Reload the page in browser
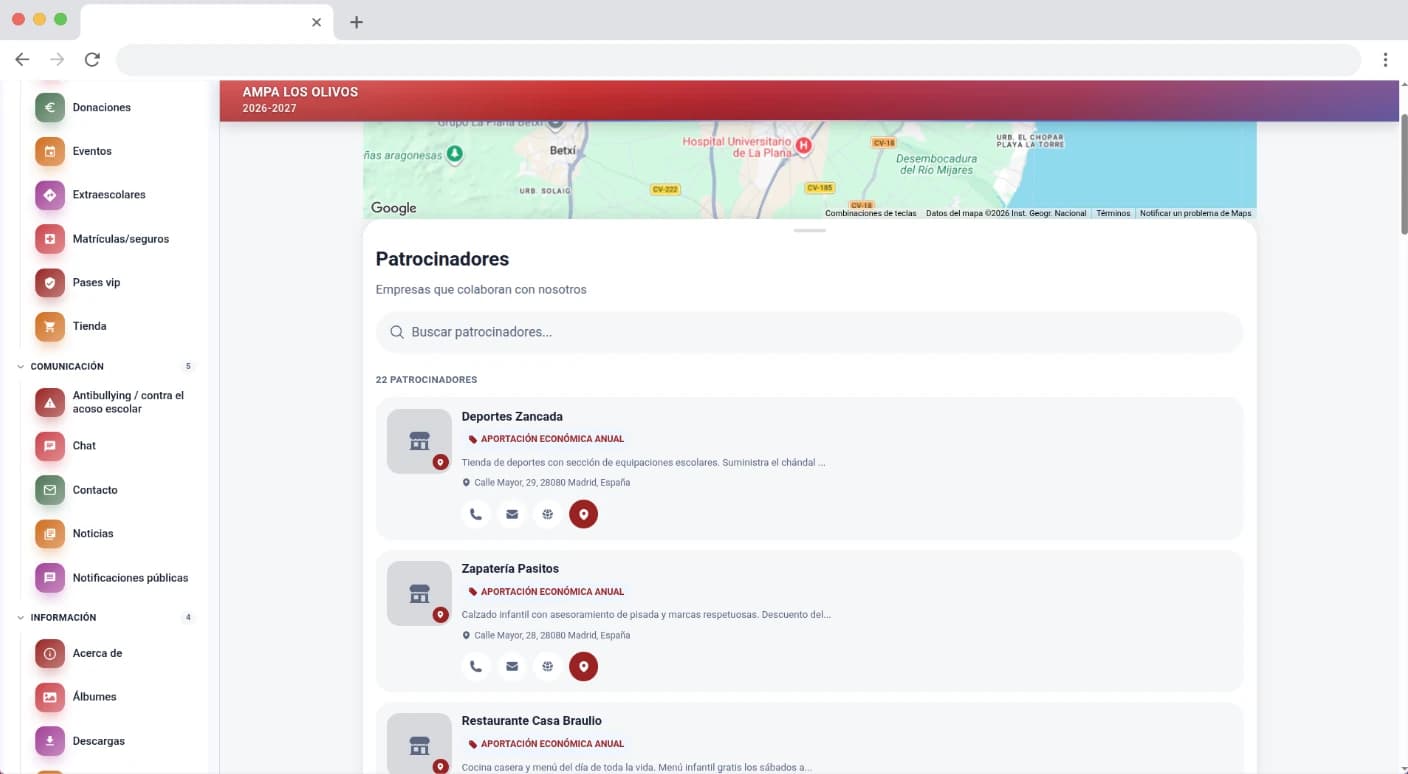The height and width of the screenshot is (774, 1408). (x=92, y=60)
